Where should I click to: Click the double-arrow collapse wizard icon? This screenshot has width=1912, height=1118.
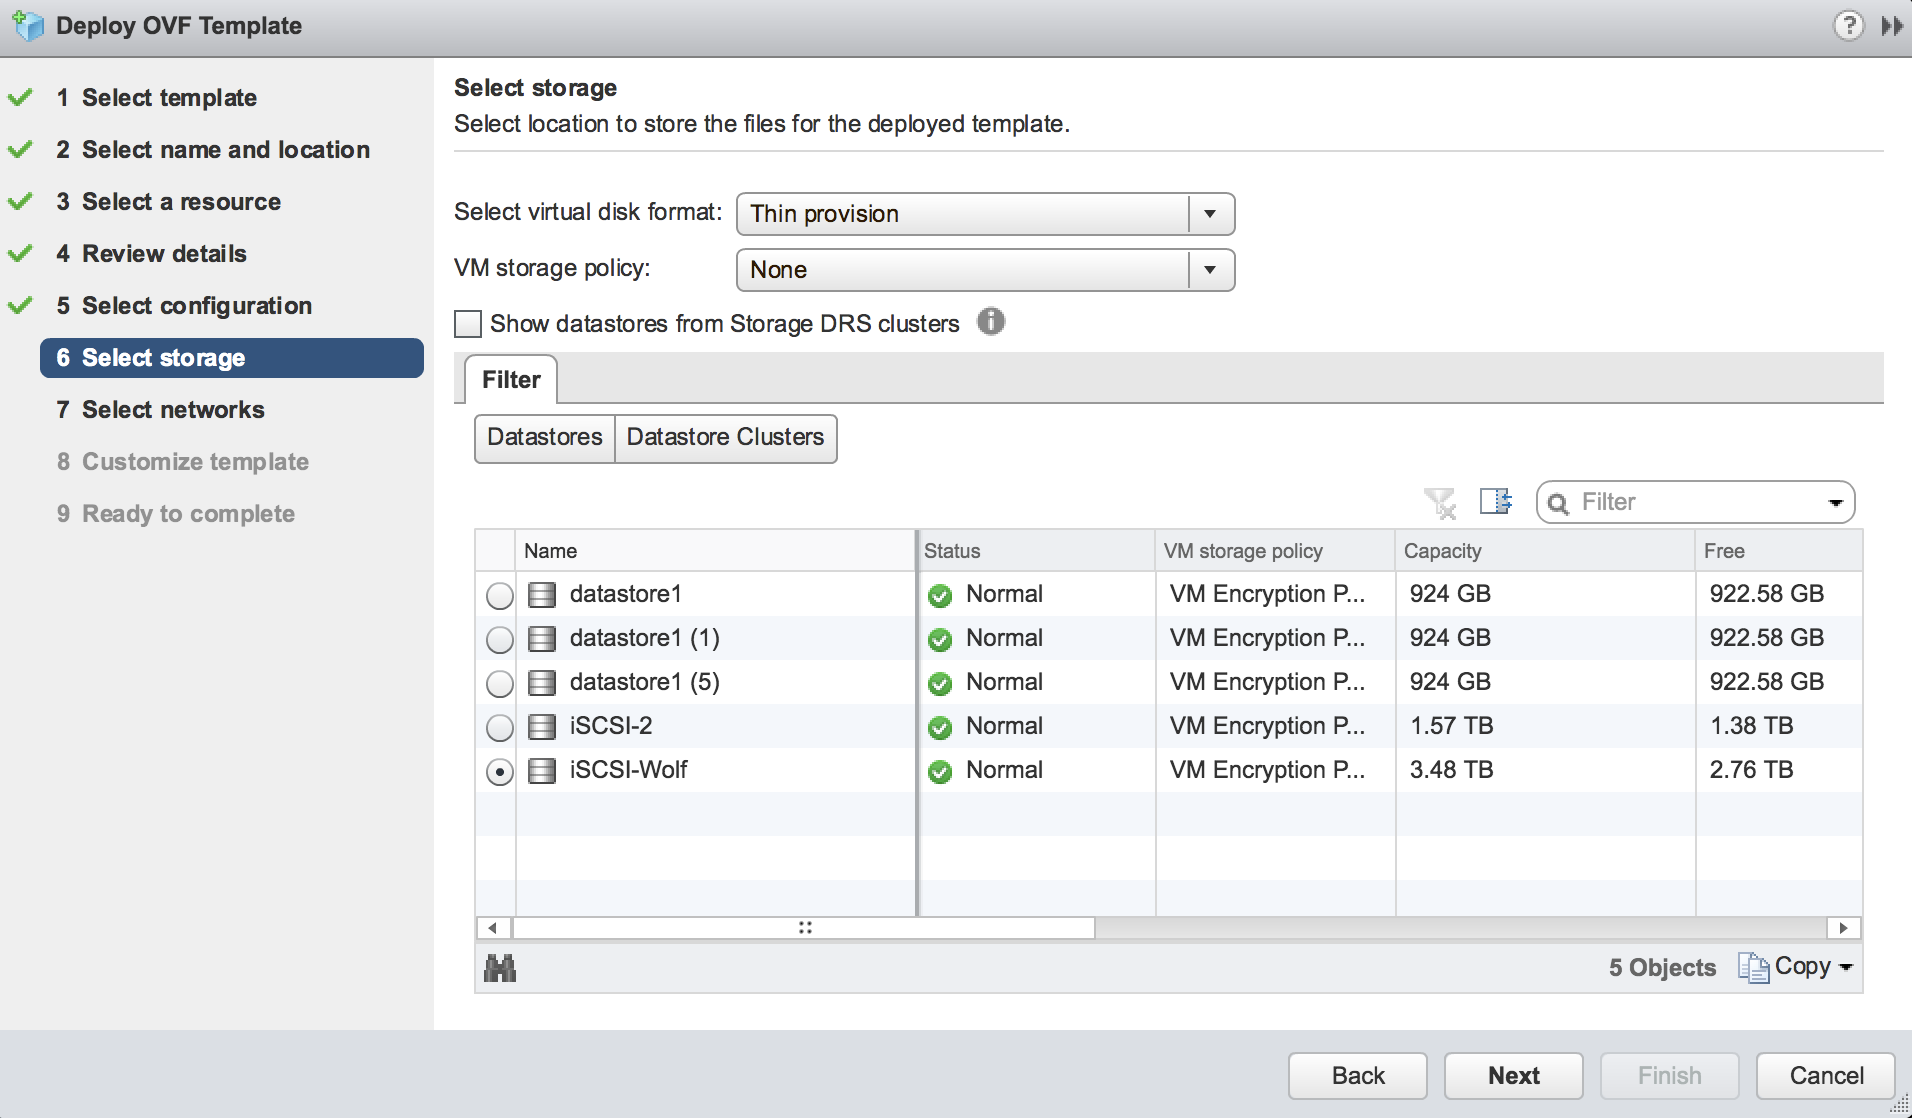coord(1891,25)
